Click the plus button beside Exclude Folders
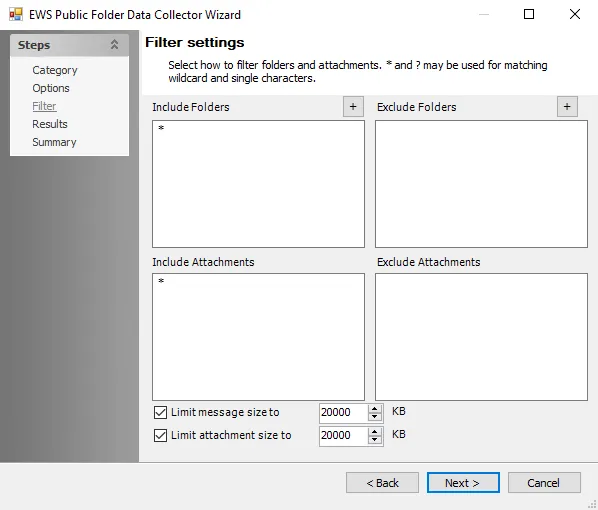Viewport: 598px width, 510px height. pos(567,106)
